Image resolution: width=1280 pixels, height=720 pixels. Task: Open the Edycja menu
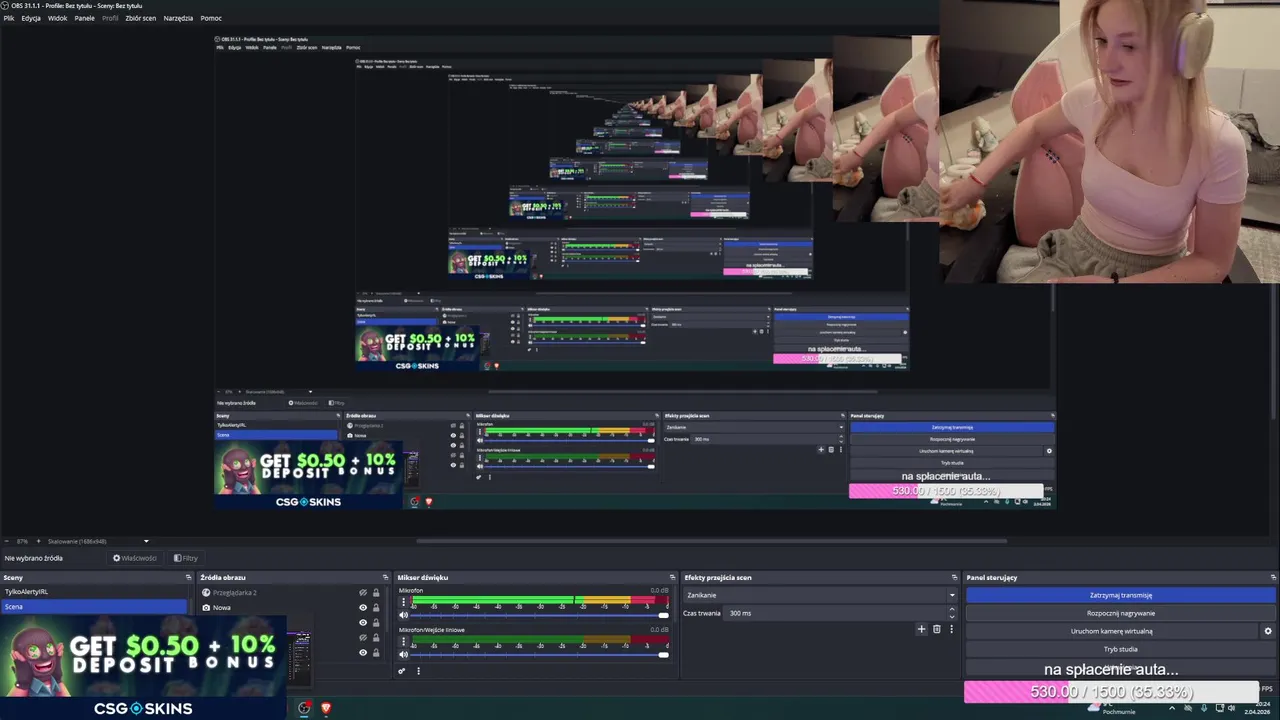point(31,18)
